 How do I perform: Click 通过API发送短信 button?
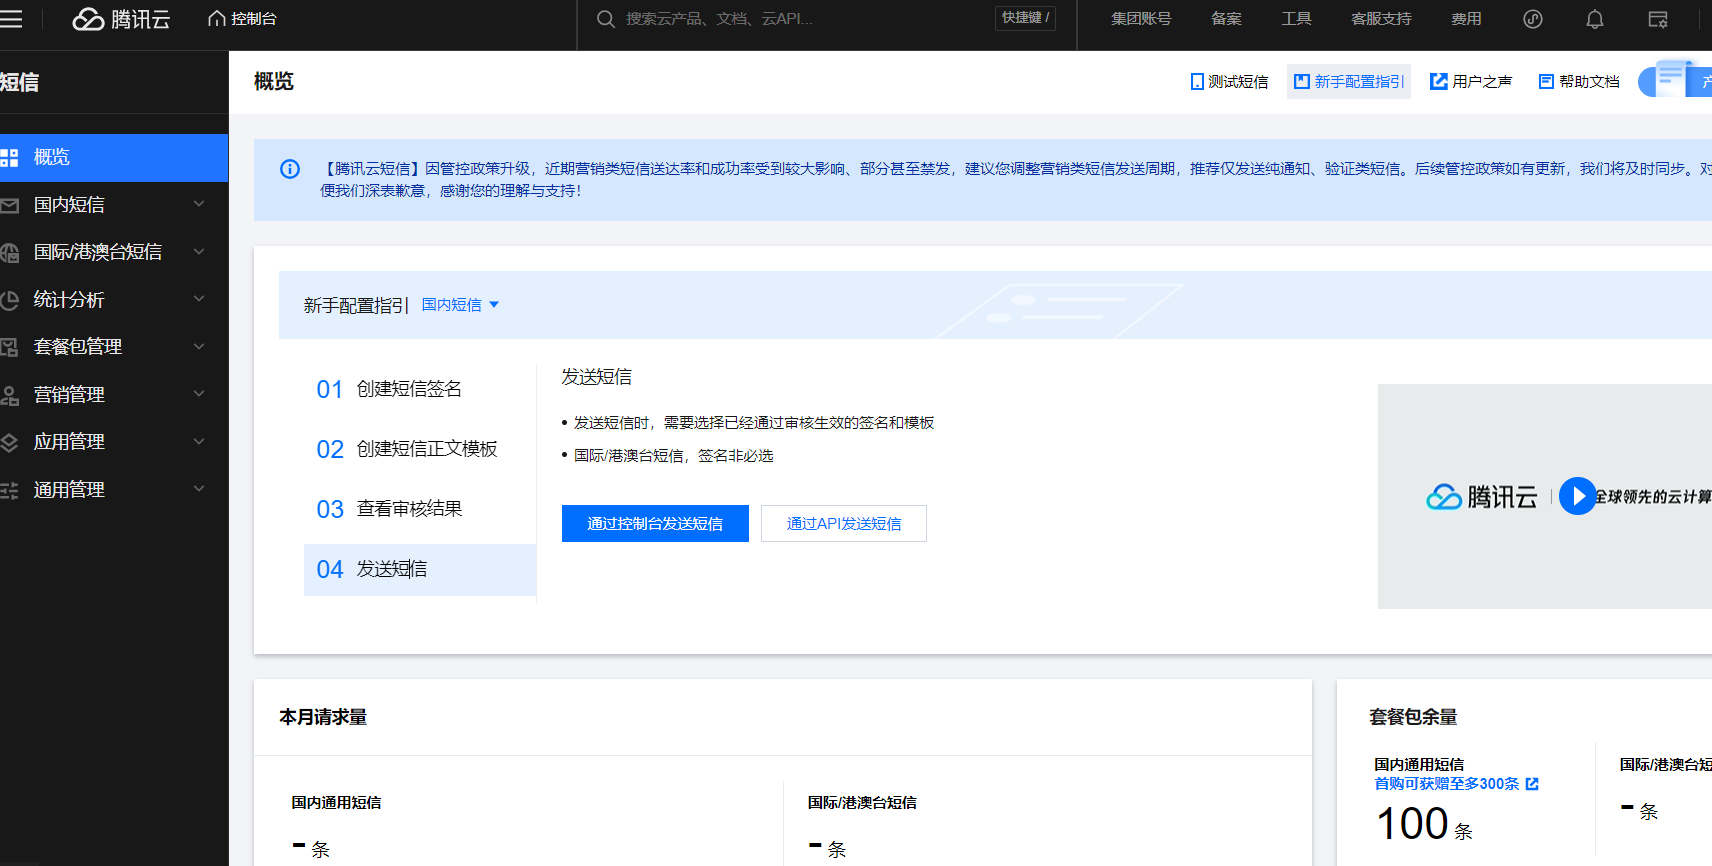844,524
